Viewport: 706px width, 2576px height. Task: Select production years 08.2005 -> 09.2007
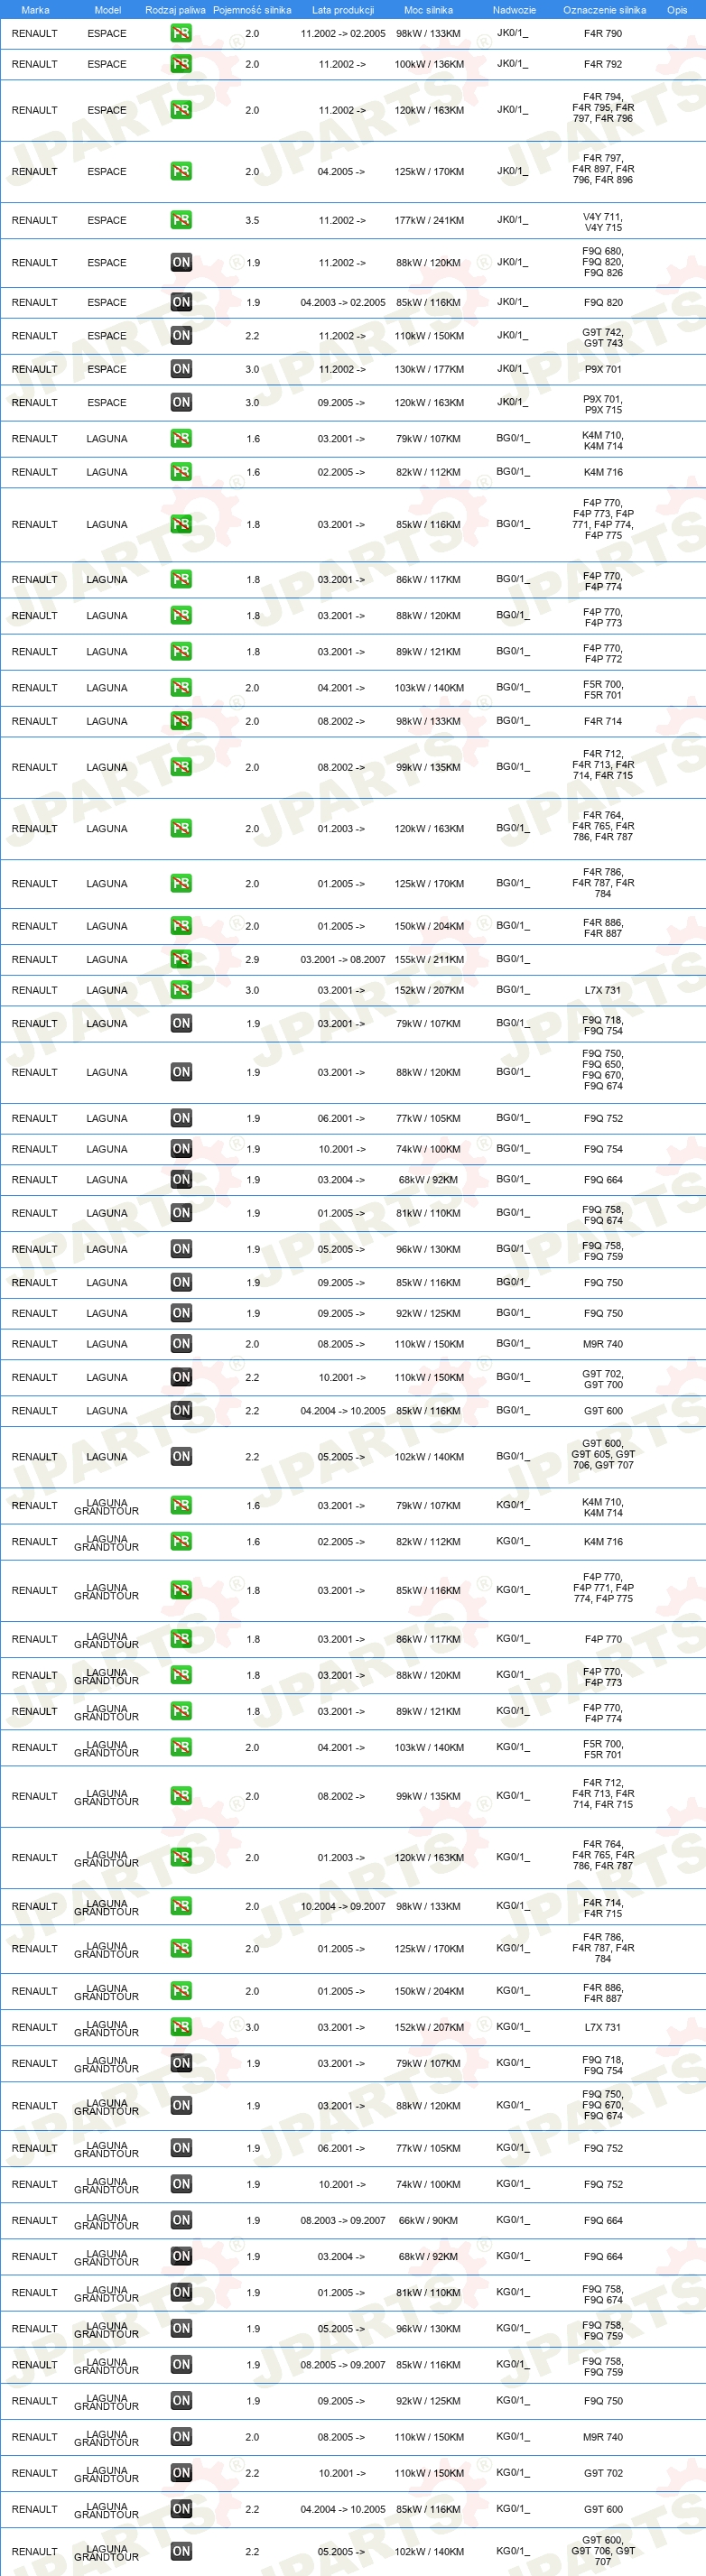(x=343, y=2365)
